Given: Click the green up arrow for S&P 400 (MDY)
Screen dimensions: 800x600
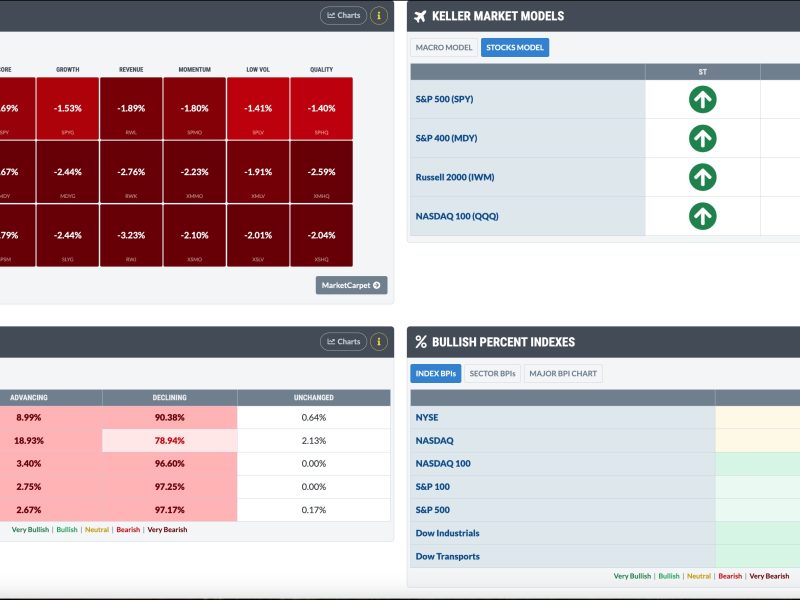Looking at the screenshot, I should coord(703,138).
